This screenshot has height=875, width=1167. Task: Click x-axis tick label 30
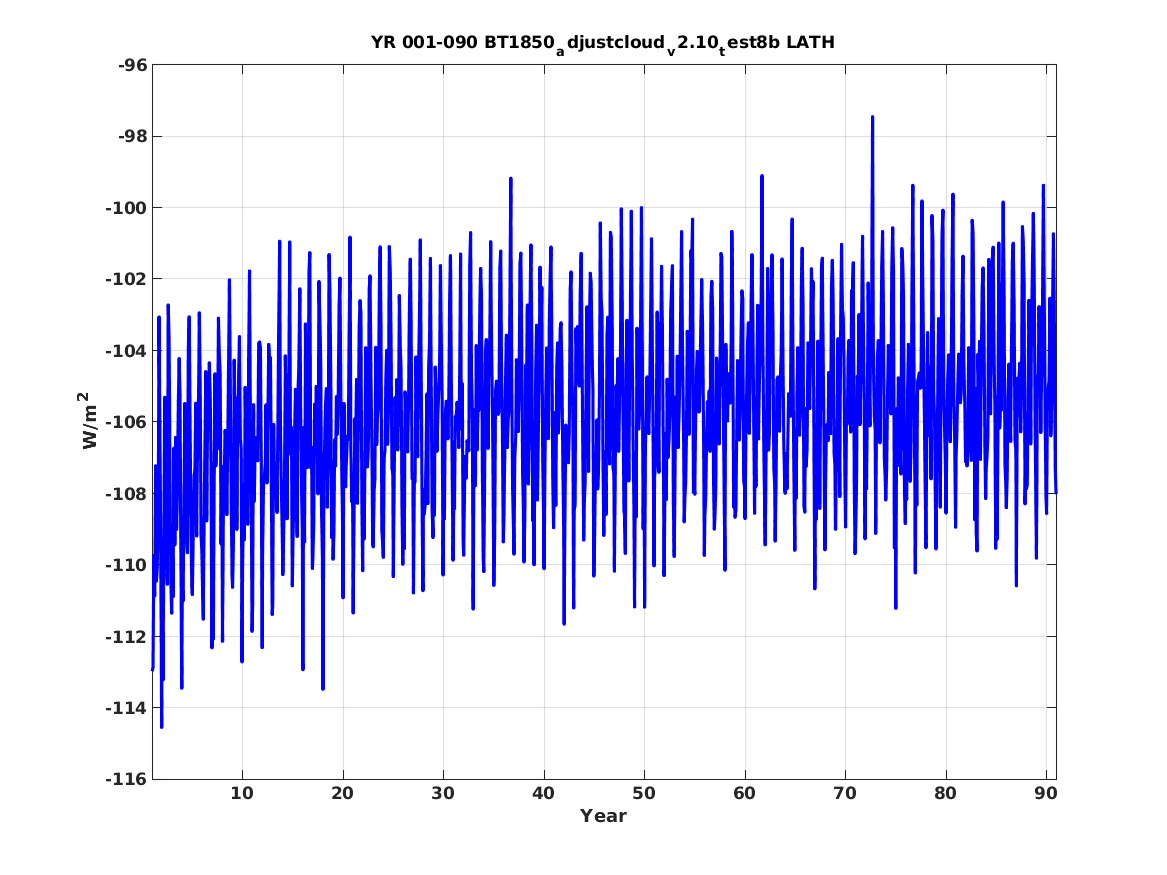point(443,793)
